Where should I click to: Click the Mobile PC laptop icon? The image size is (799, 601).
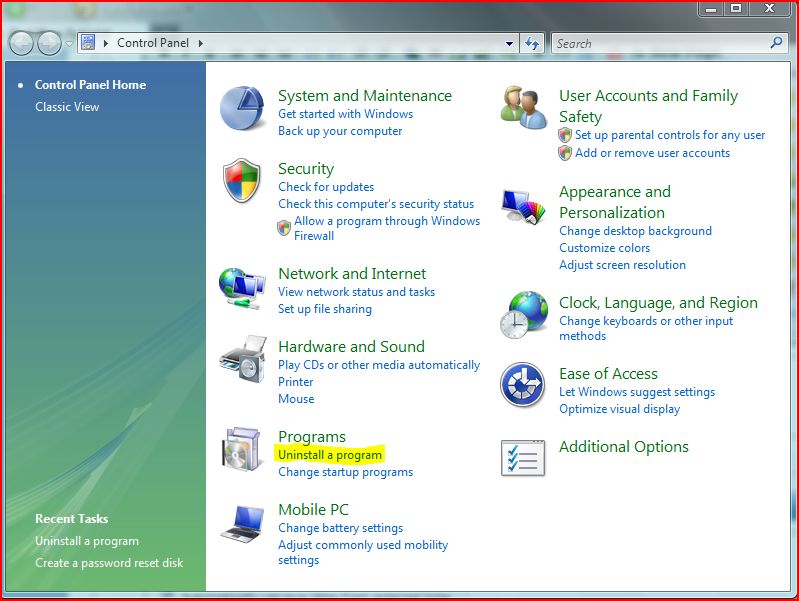(243, 524)
